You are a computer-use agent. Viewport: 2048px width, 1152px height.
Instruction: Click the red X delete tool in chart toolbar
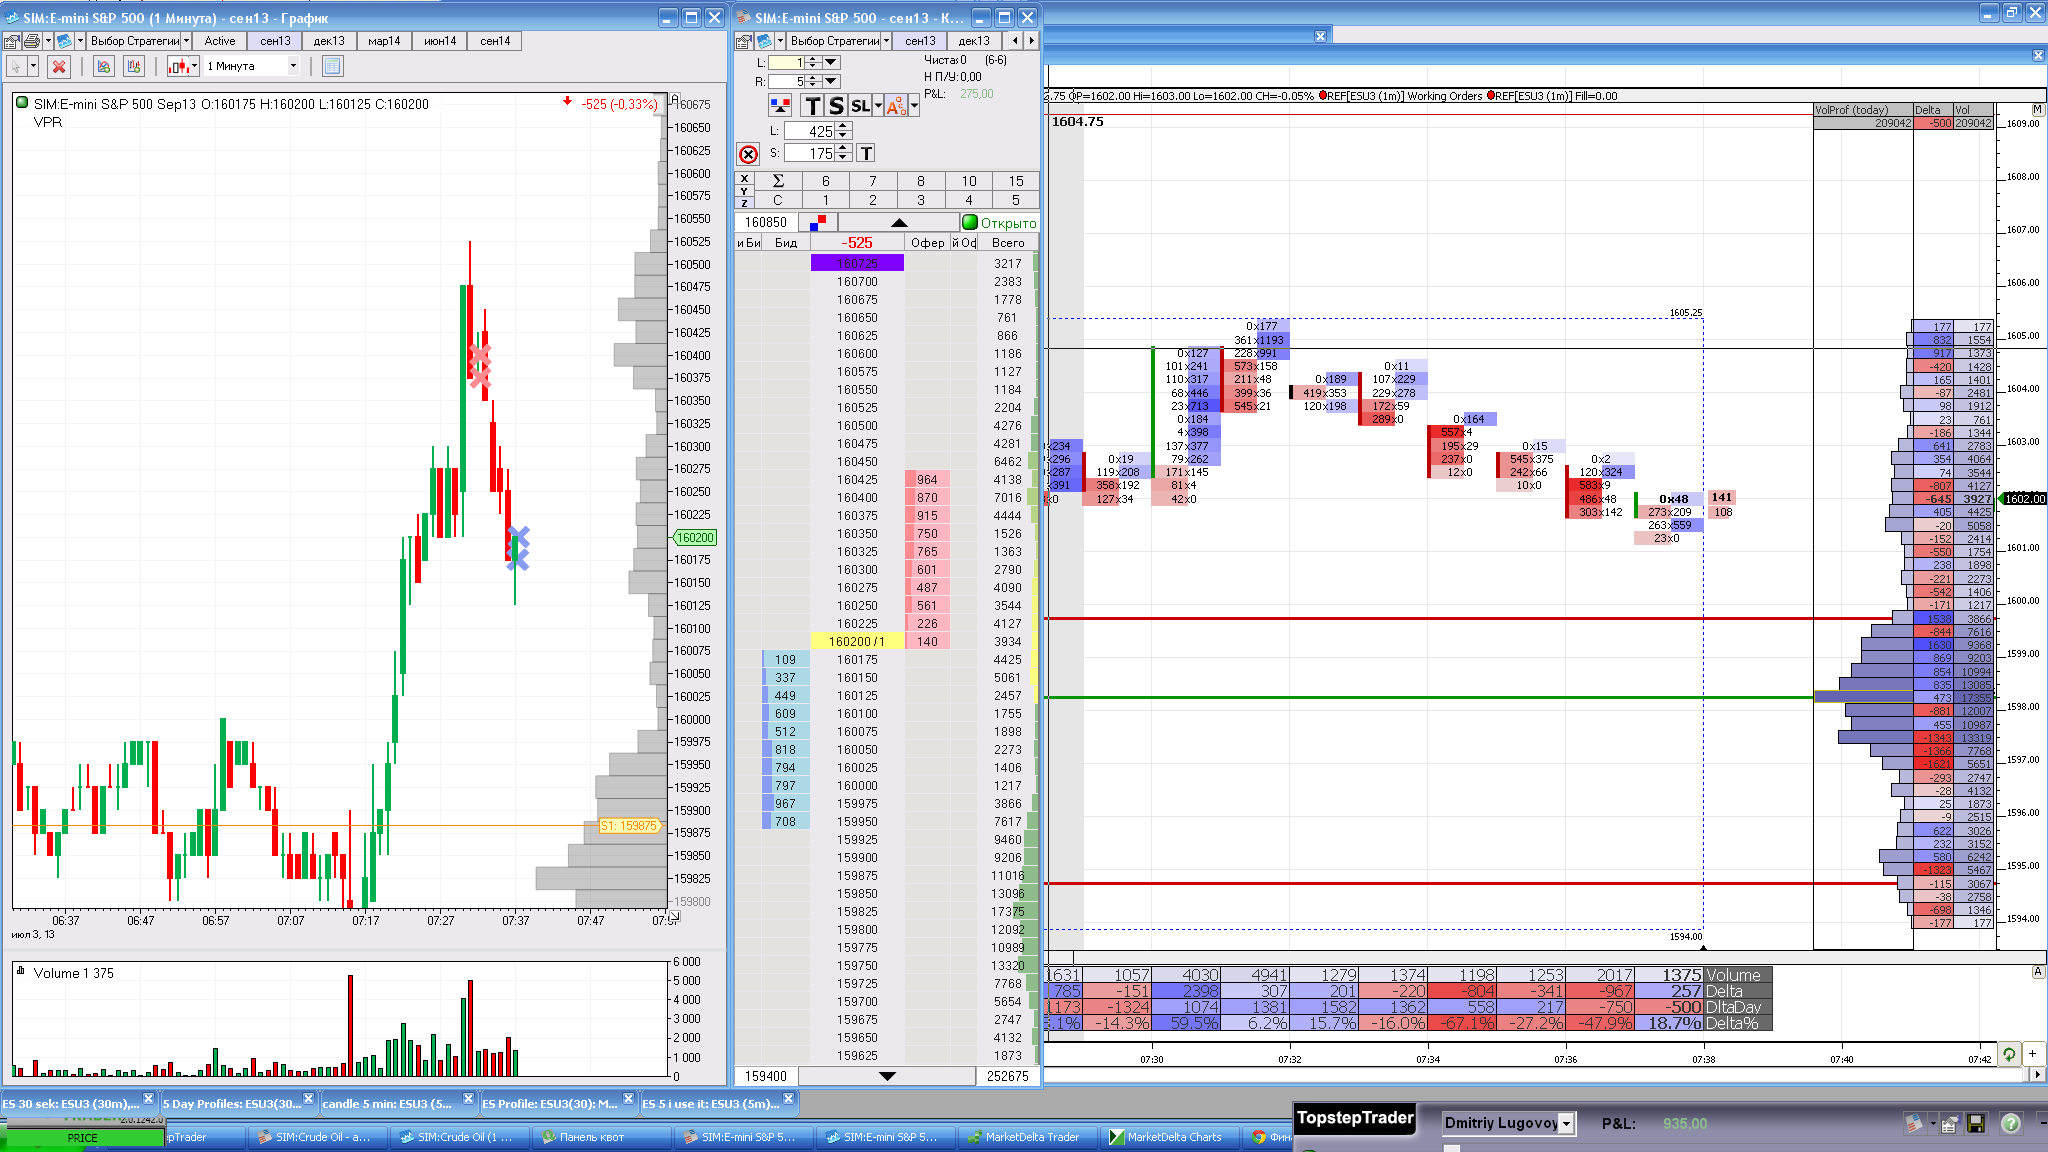tap(59, 66)
